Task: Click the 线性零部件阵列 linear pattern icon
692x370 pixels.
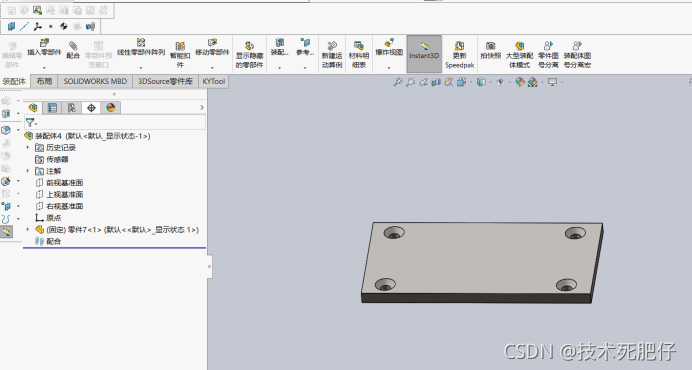Action: [141, 43]
